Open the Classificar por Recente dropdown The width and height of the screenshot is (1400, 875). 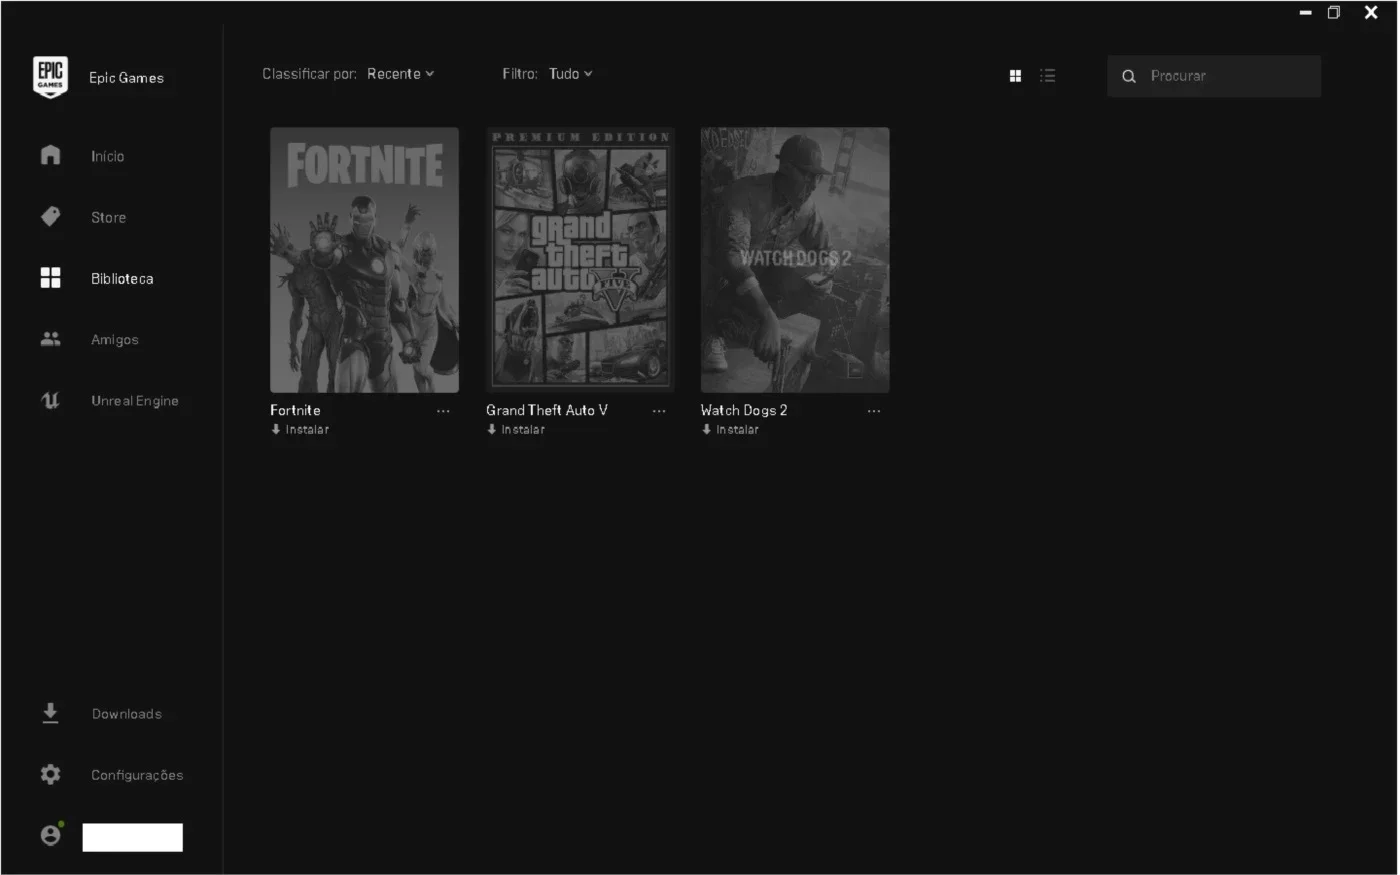pos(400,74)
